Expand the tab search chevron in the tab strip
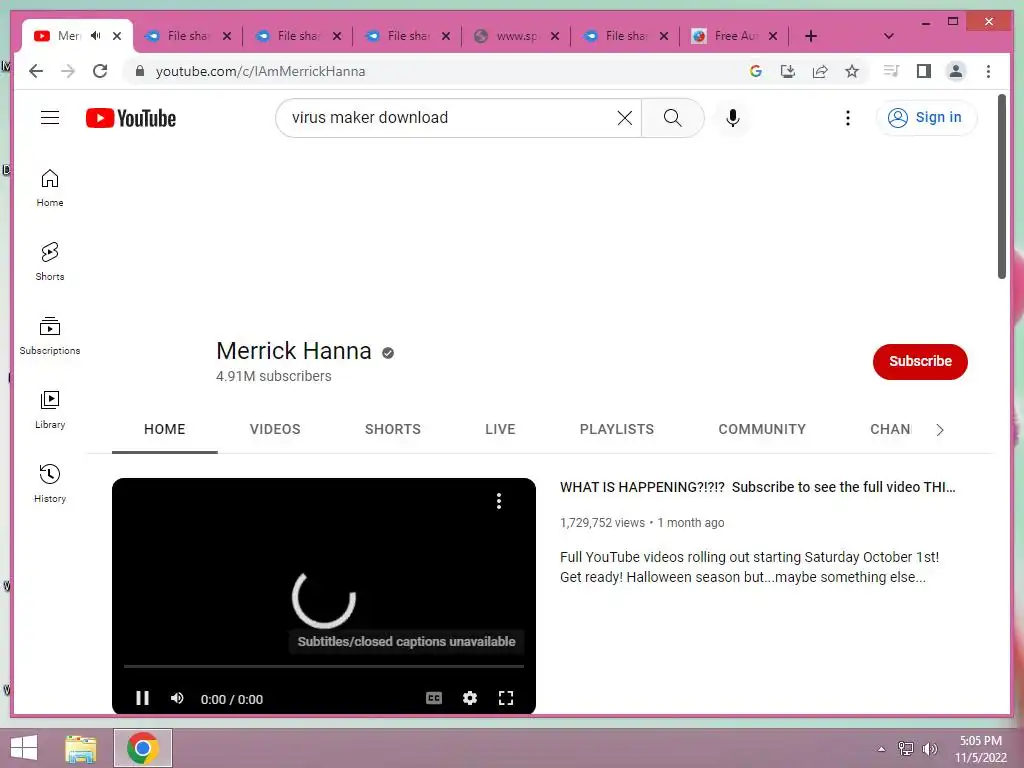The image size is (1024, 768). point(888,36)
